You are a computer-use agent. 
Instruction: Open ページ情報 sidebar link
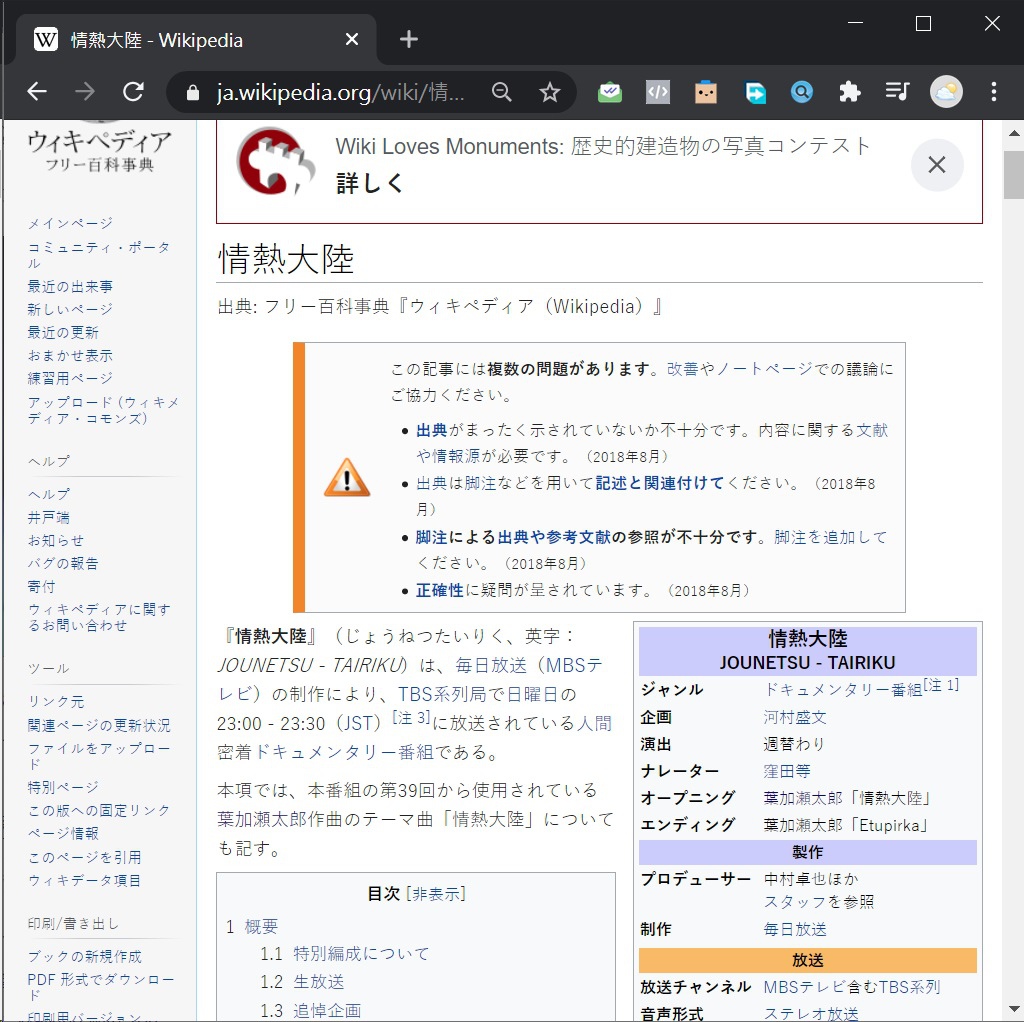(63, 834)
